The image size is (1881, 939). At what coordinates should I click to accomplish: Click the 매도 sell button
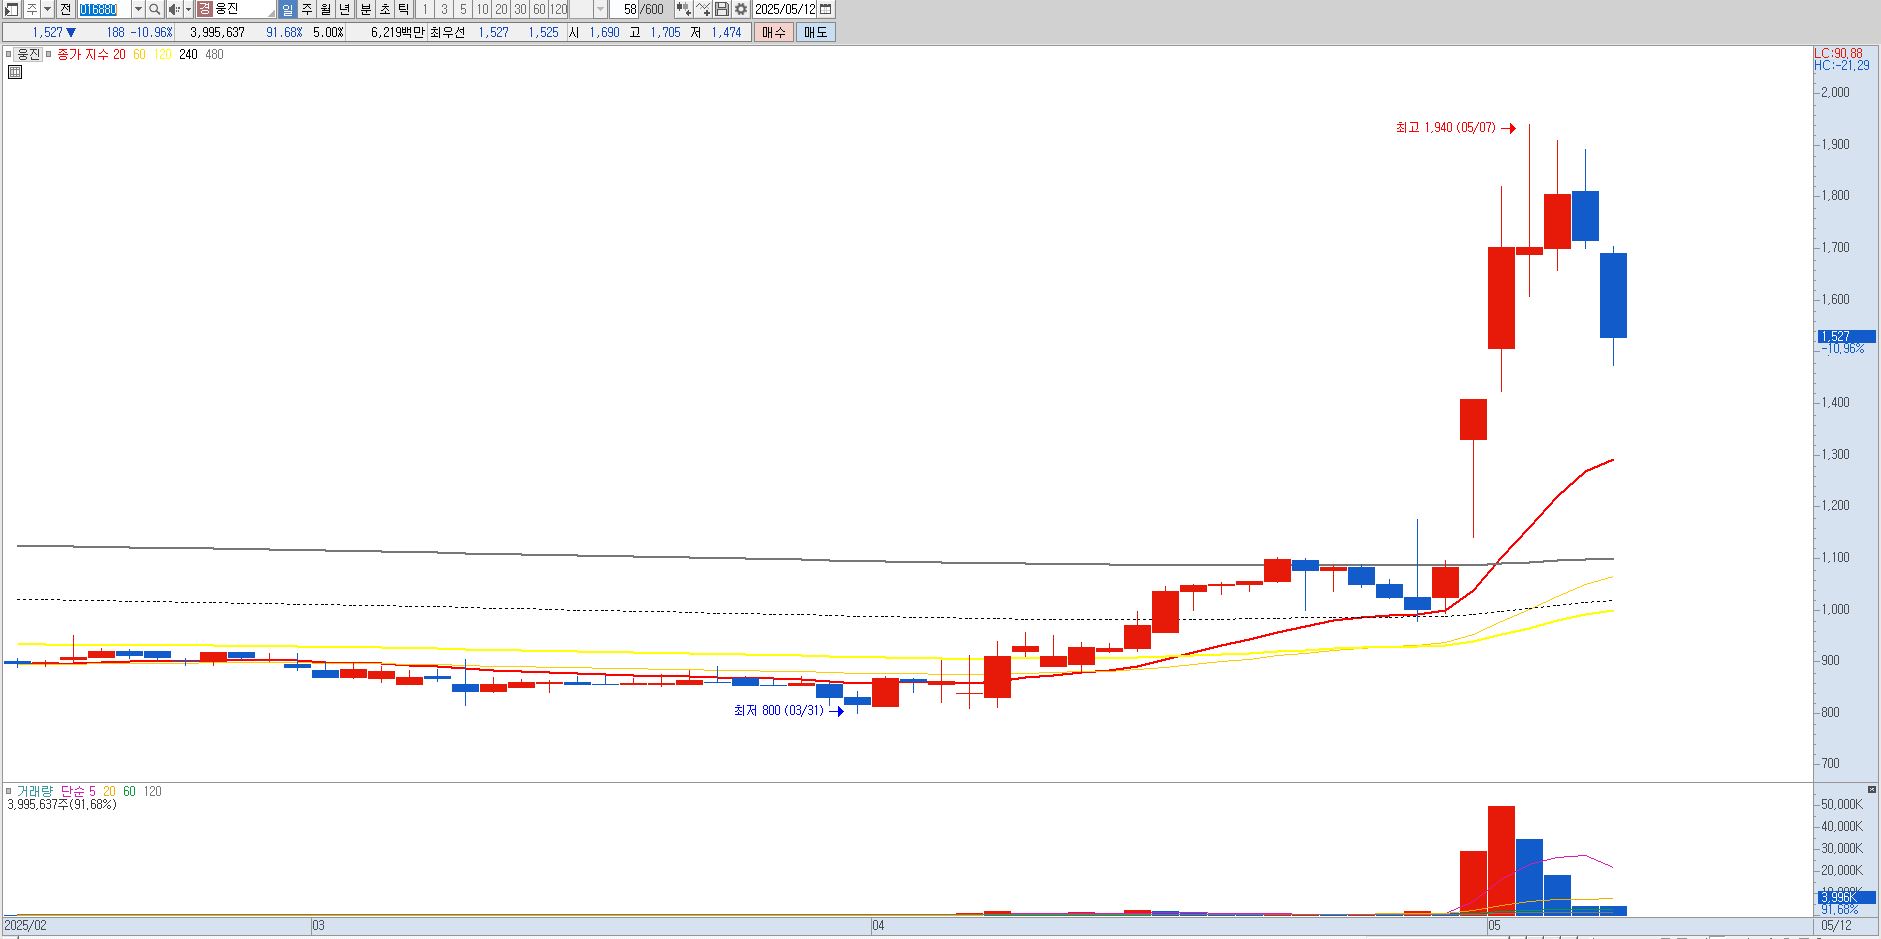point(816,32)
